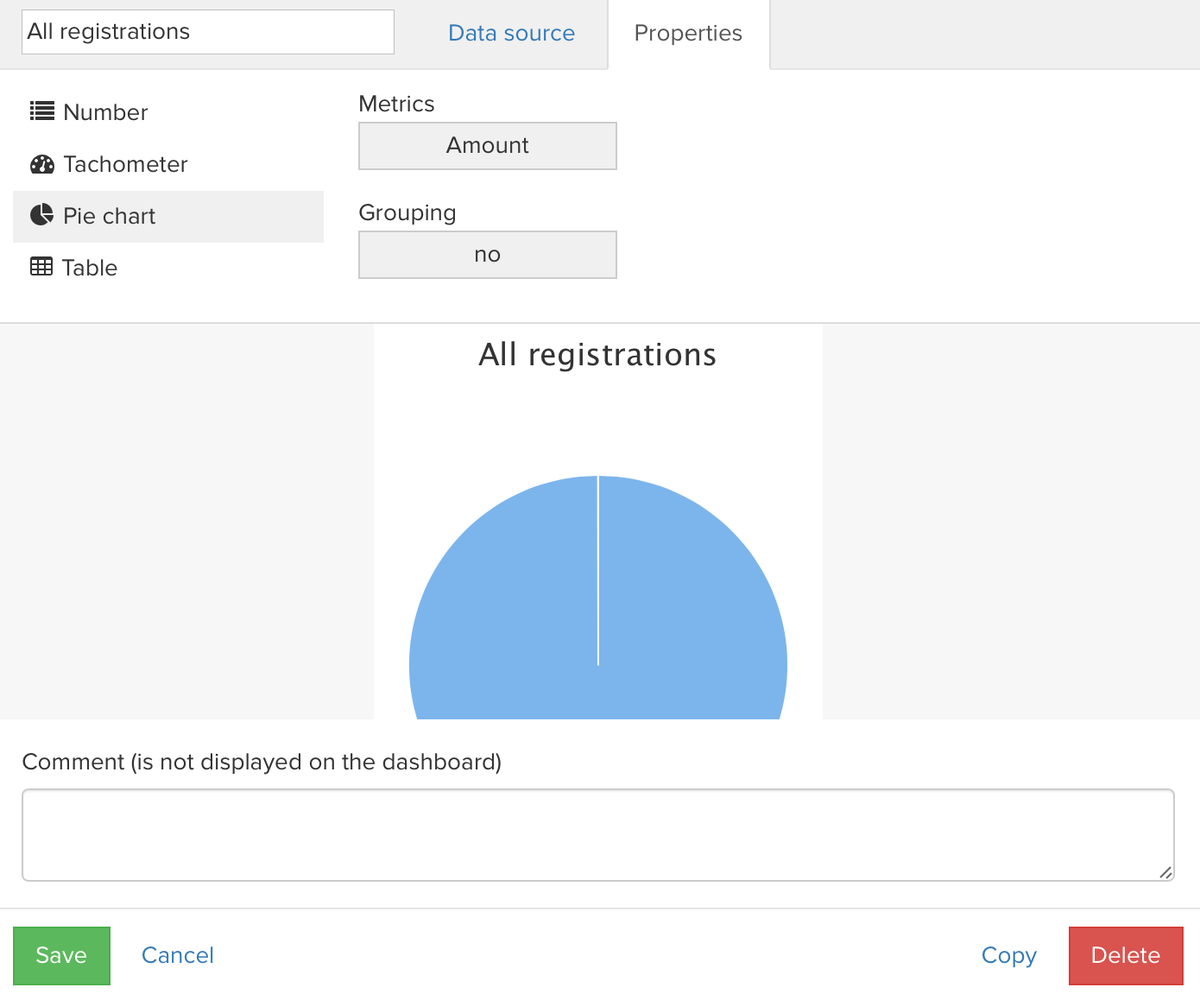This screenshot has height=1000, width=1200.
Task: Click the Grouping label
Action: 407,213
